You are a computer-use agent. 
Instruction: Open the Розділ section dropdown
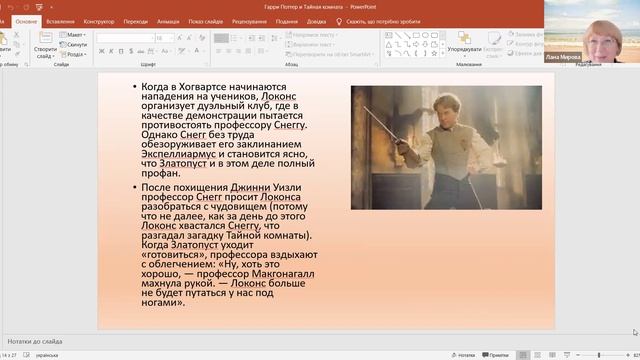tap(73, 54)
